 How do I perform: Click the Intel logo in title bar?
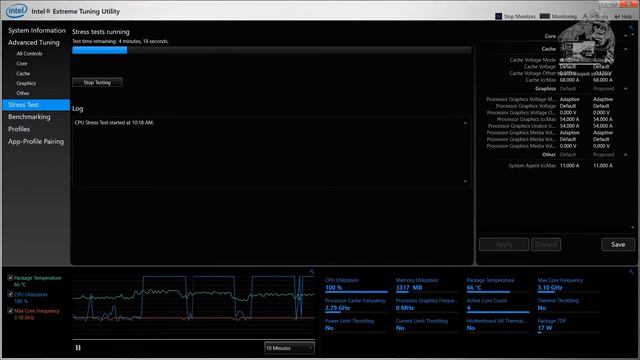pos(17,11)
